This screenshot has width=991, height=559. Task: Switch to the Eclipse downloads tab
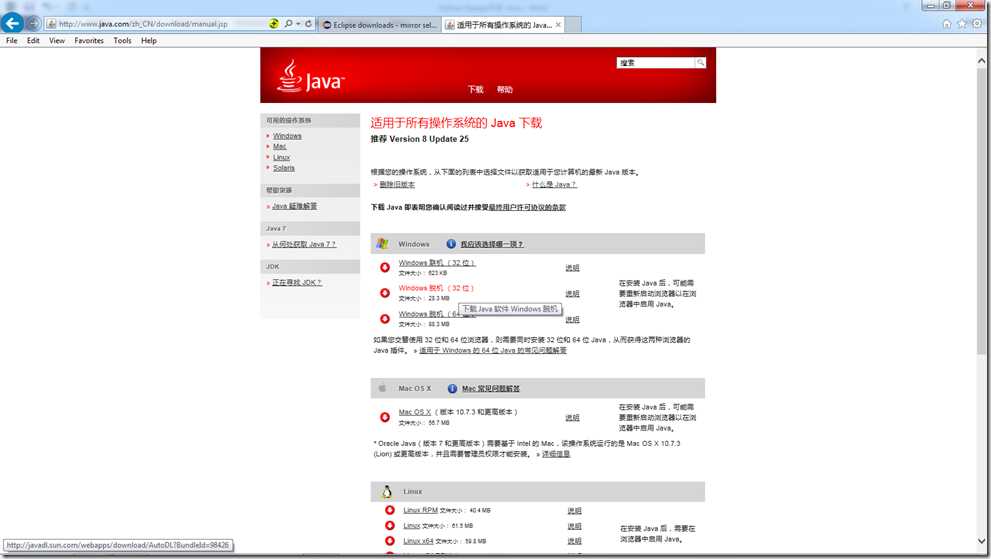379,25
